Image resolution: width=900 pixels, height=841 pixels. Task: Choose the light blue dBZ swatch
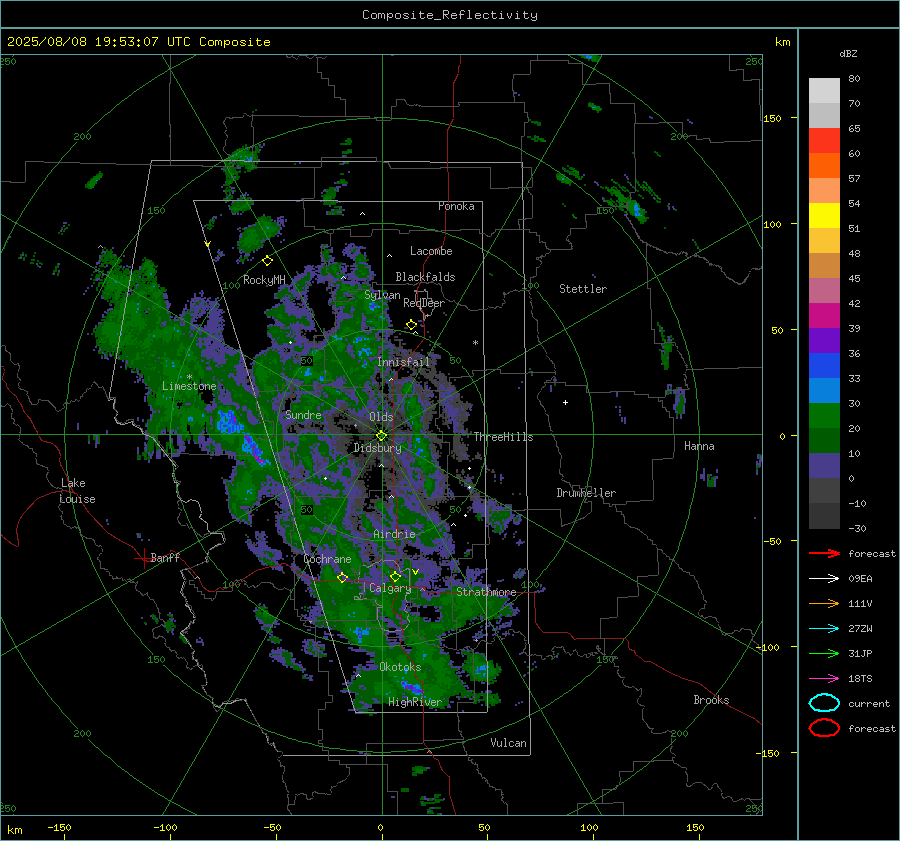(824, 390)
